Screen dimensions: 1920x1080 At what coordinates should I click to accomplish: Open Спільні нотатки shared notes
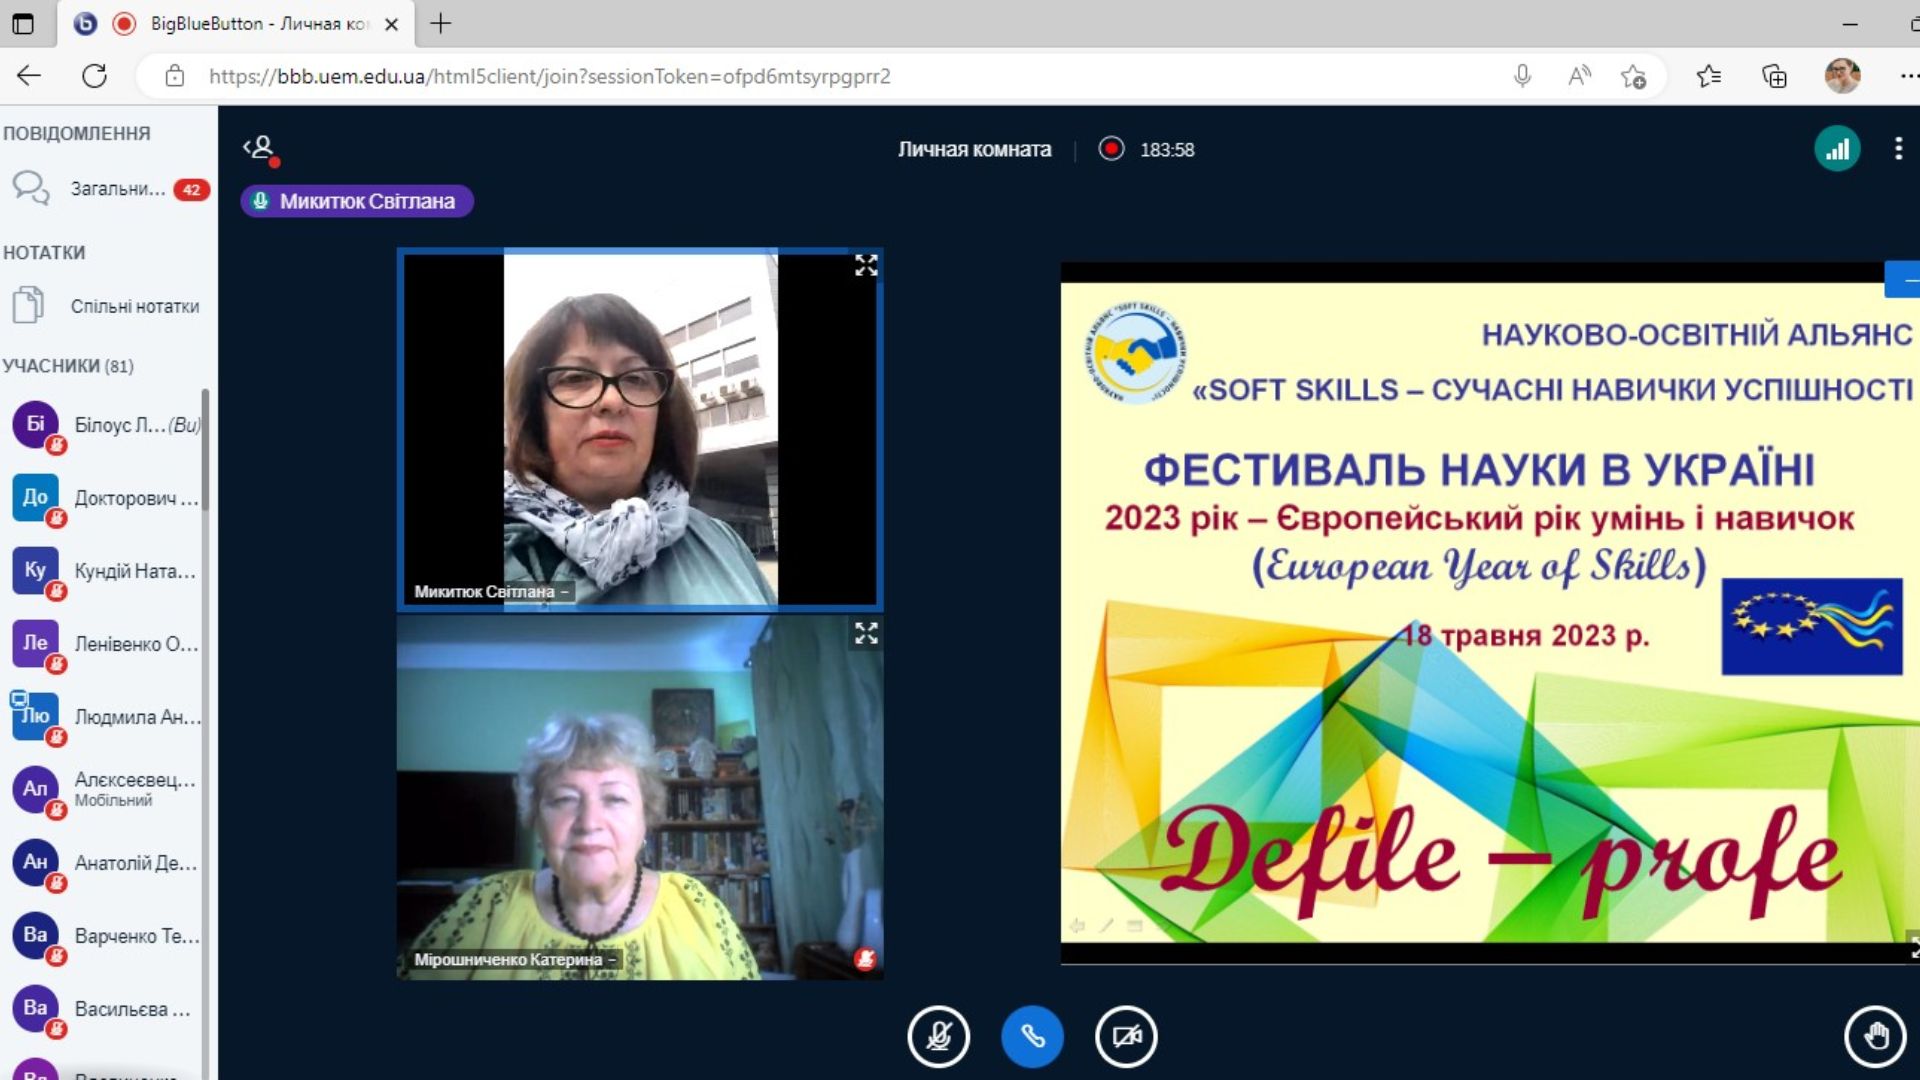point(108,306)
